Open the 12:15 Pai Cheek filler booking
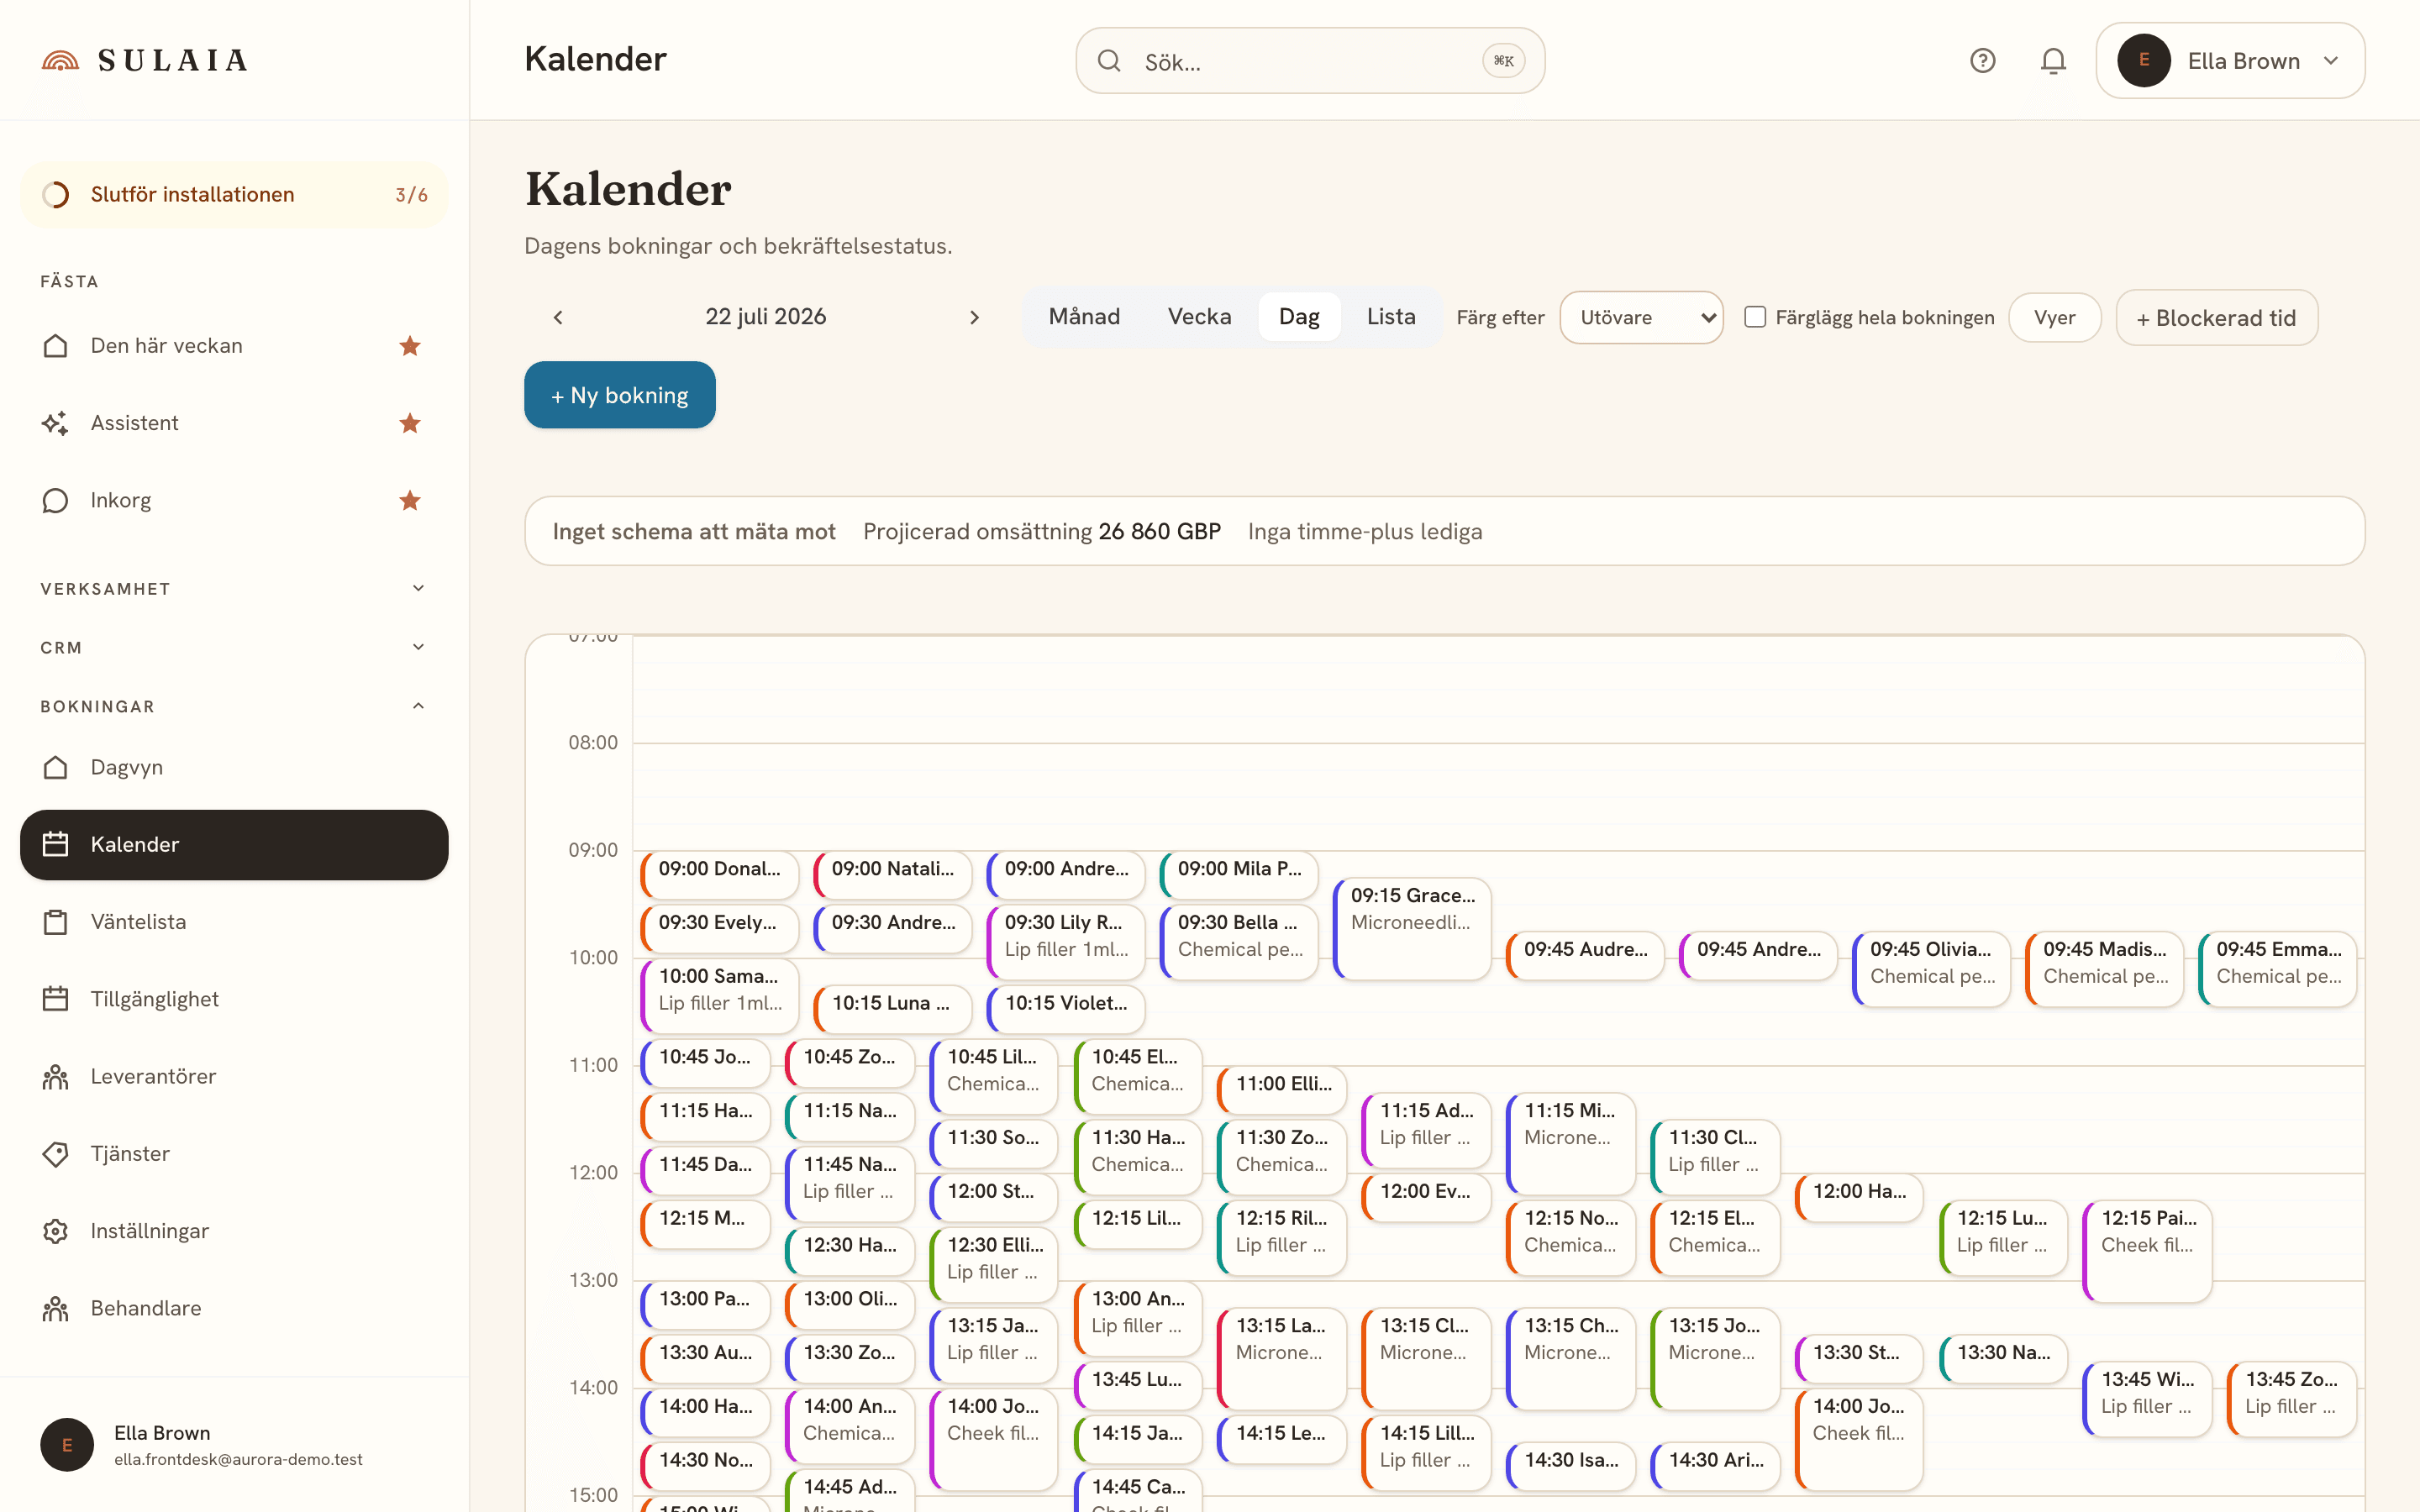 2147,1251
